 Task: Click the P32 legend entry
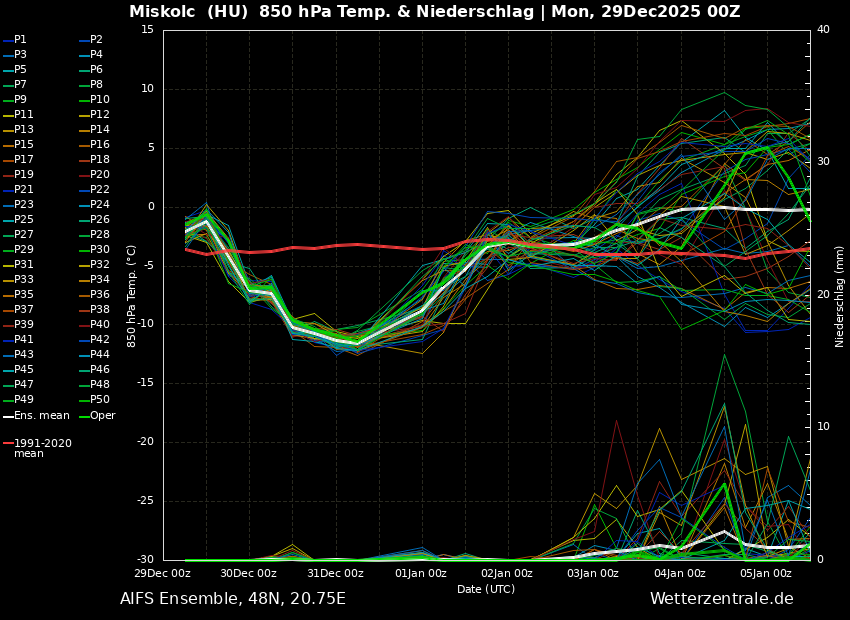[100, 265]
